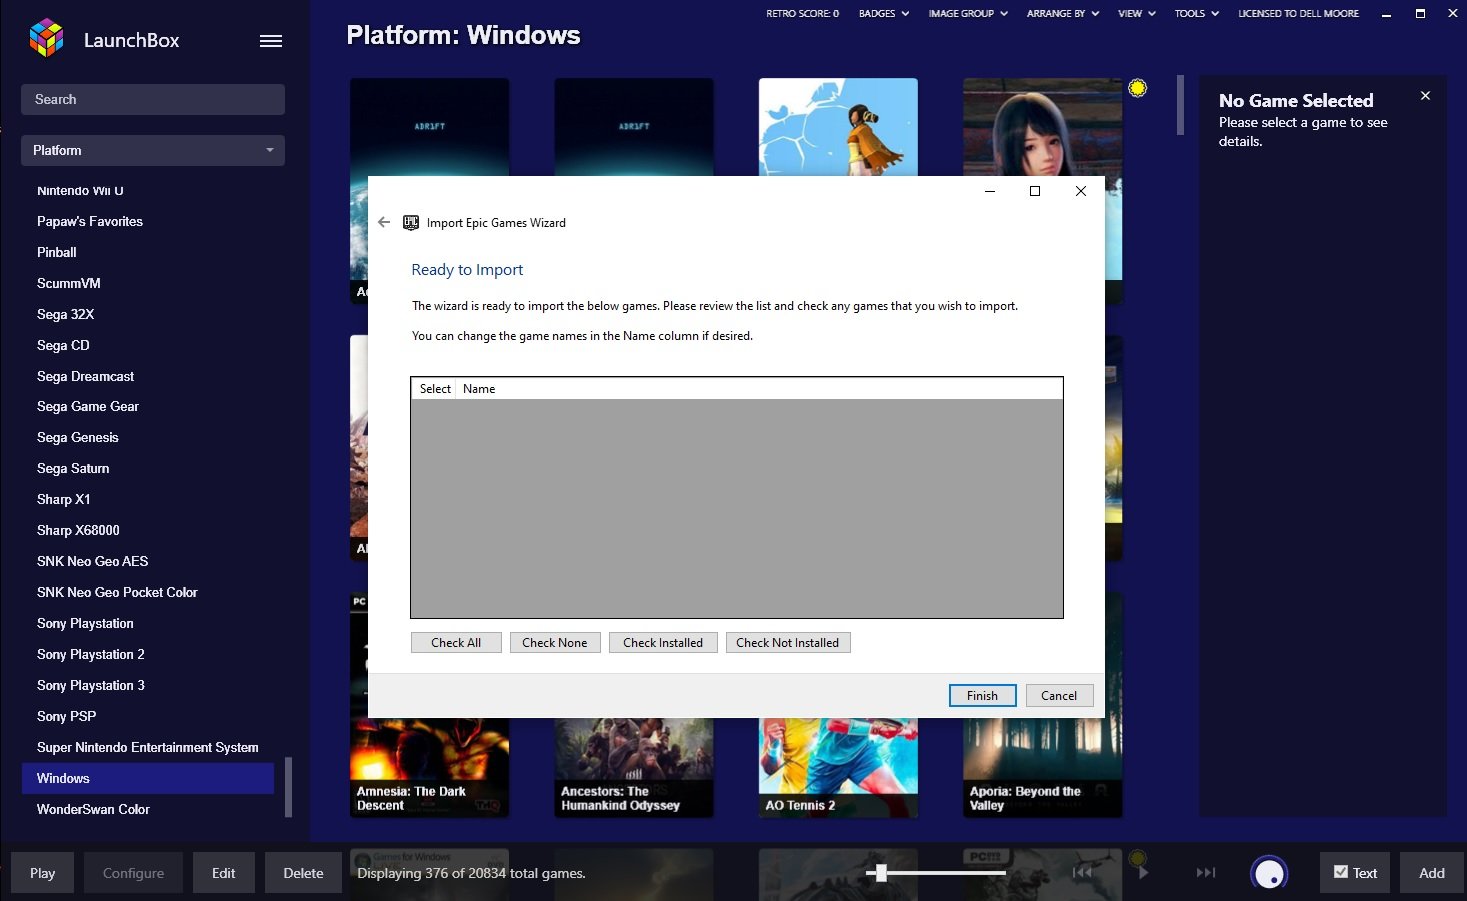The image size is (1467, 901).
Task: Select Papaw's Favorites in sidebar
Action: [x=90, y=221]
